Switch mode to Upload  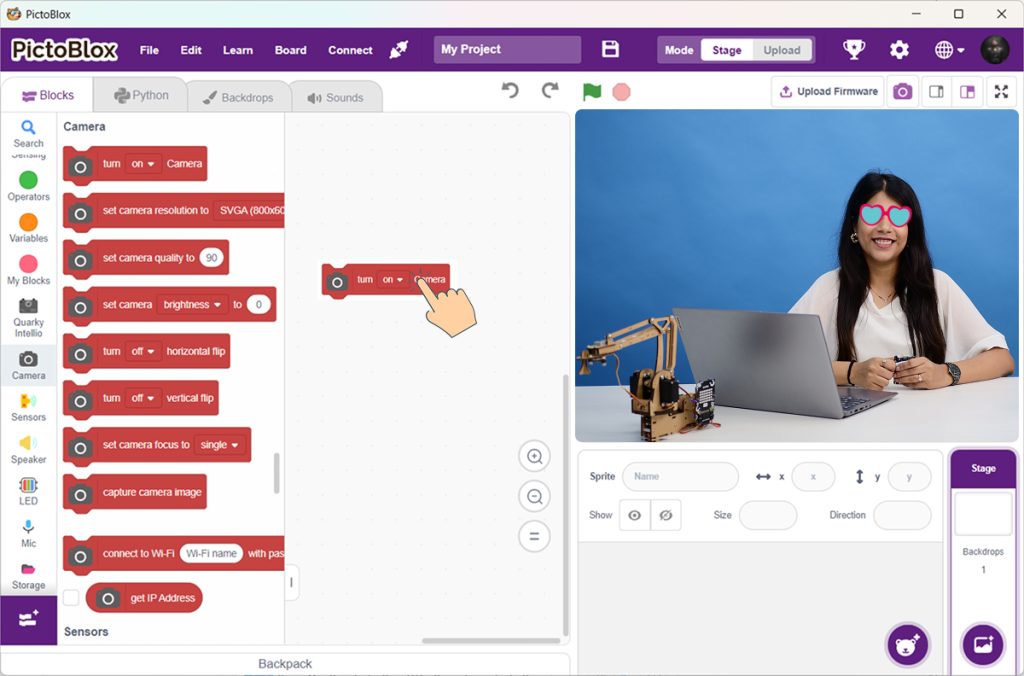tap(781, 50)
